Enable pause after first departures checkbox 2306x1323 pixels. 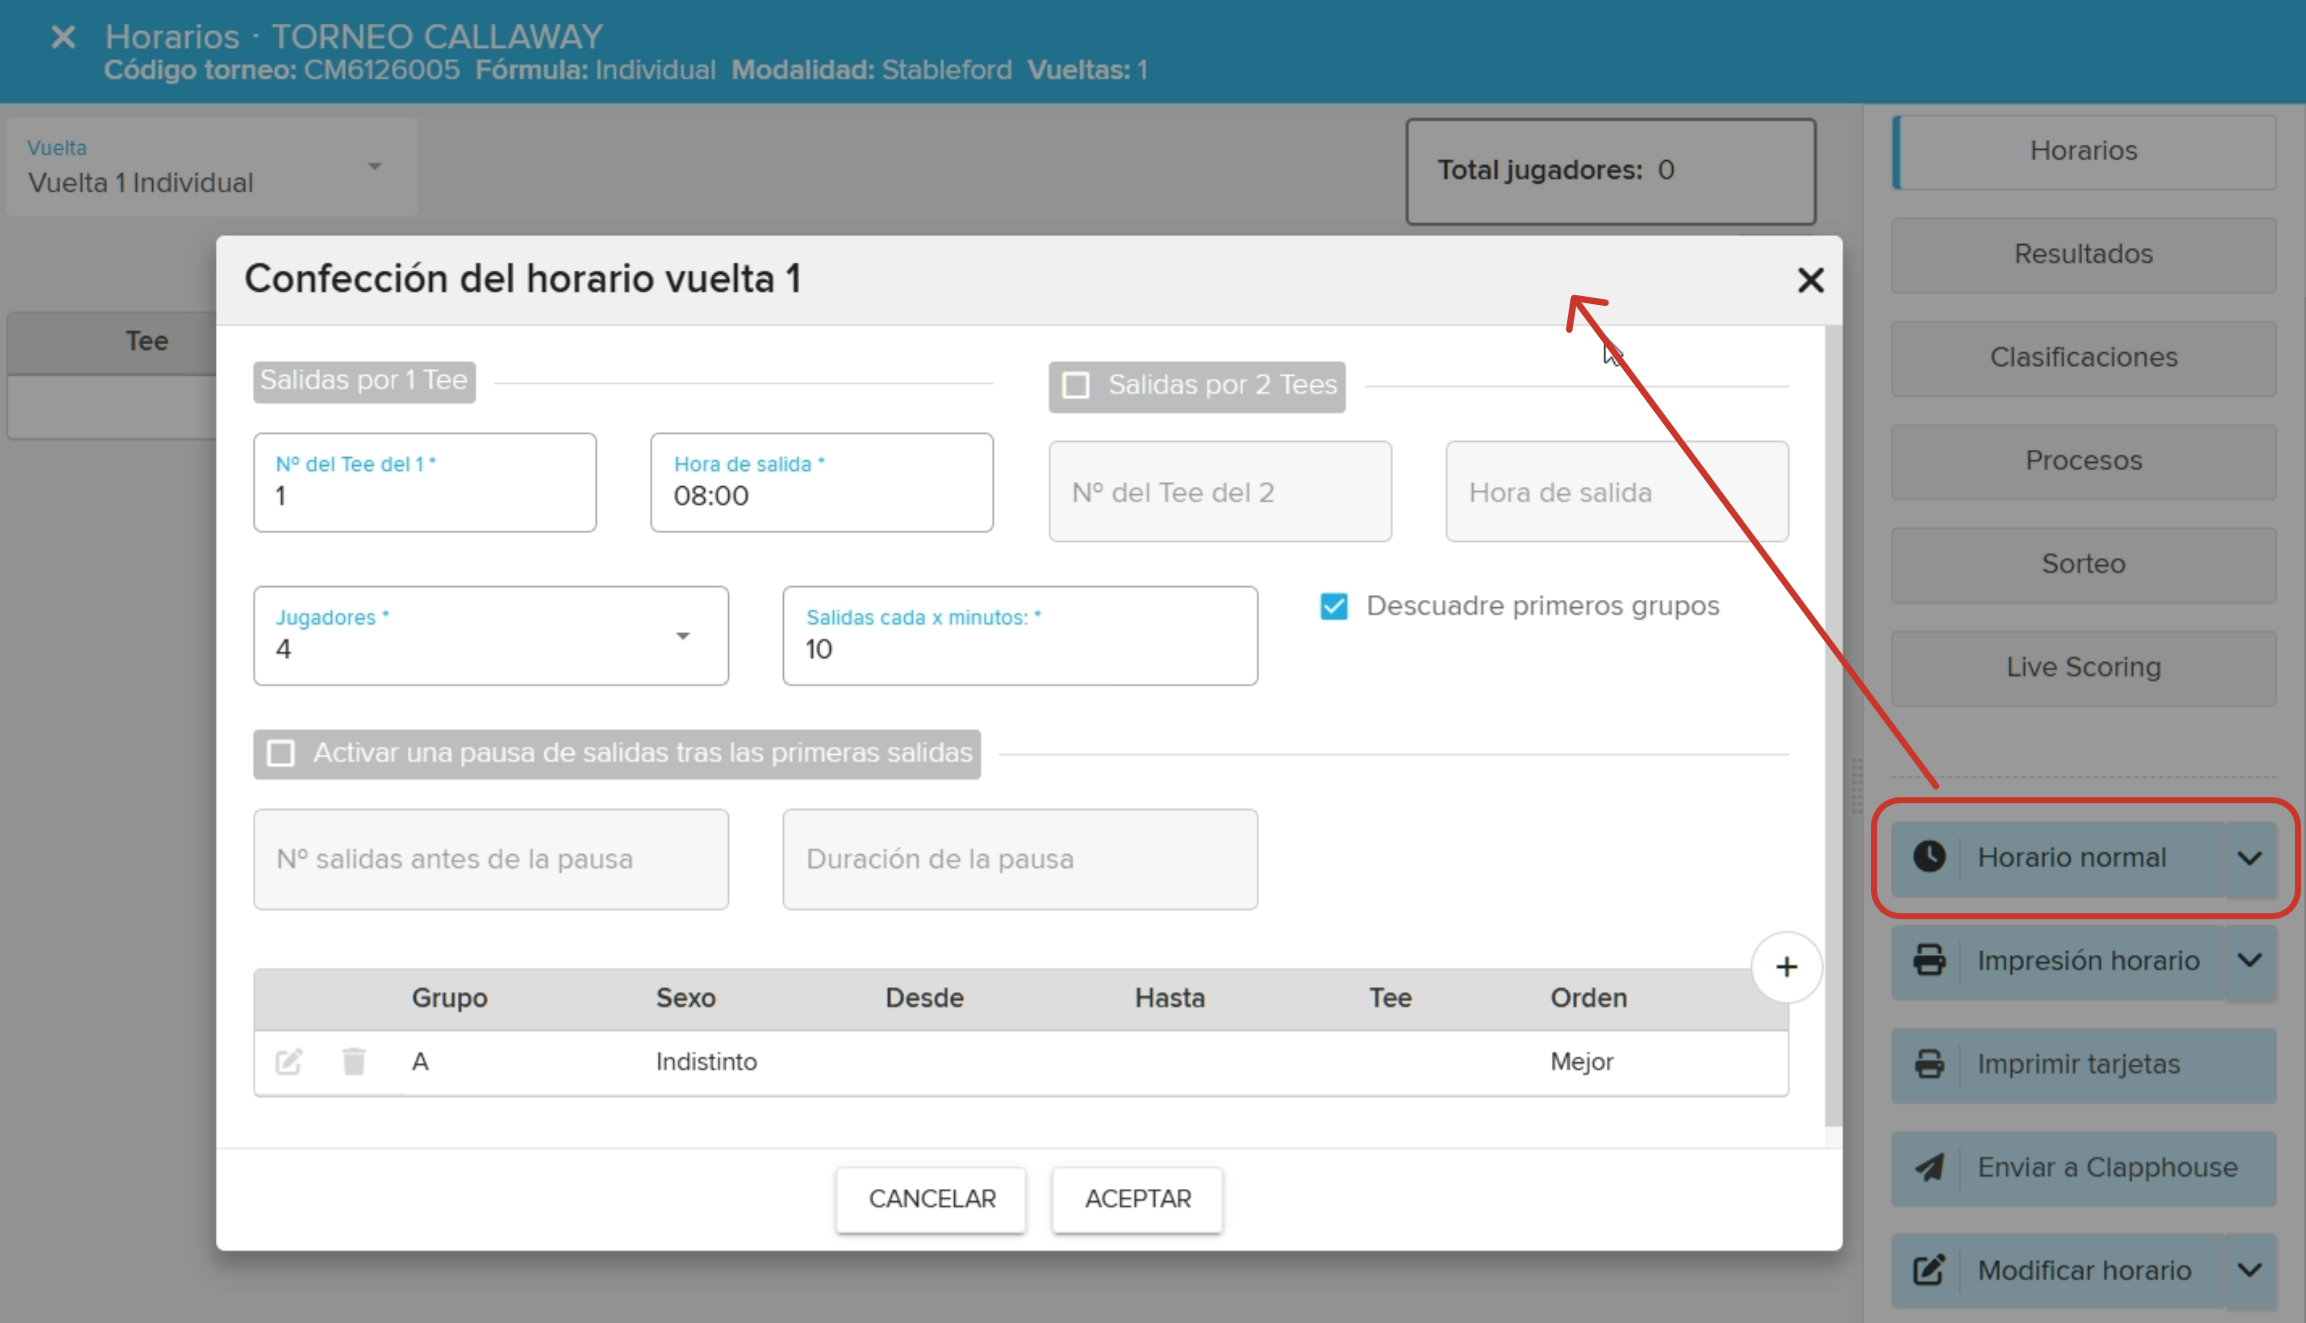281,753
